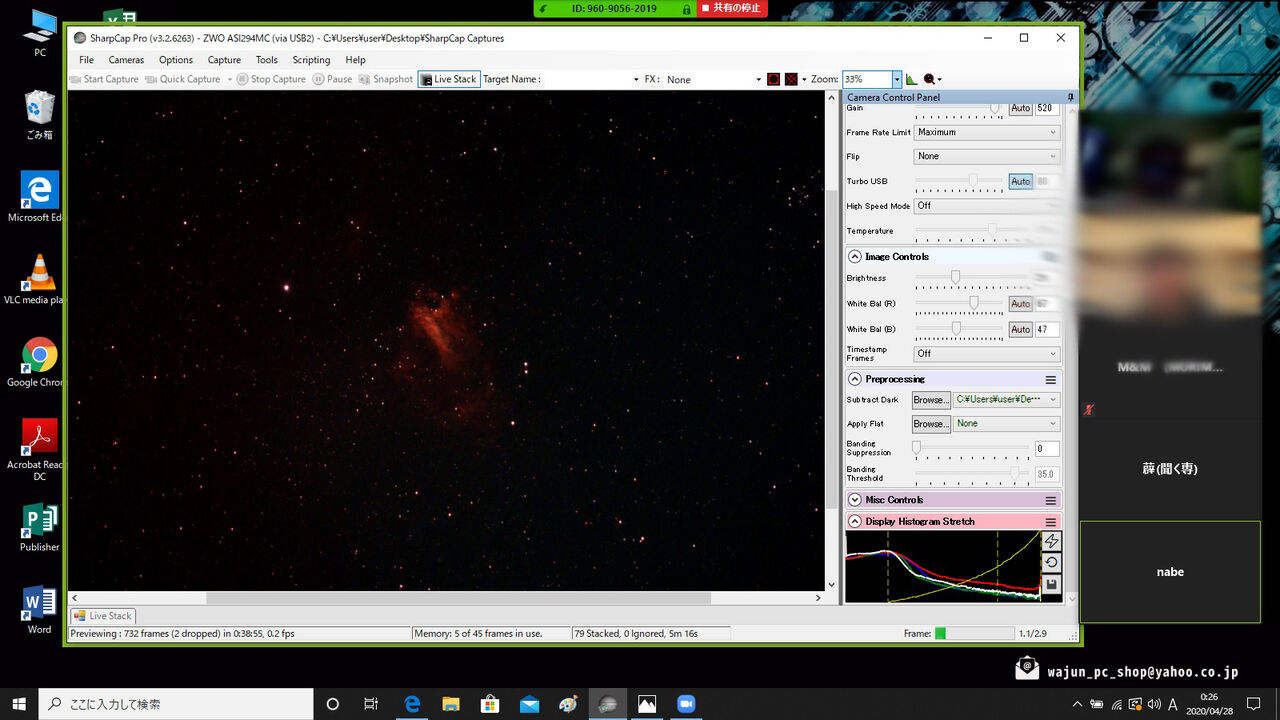Reset the display histogram stretch
The image size is (1280, 720).
point(1051,563)
